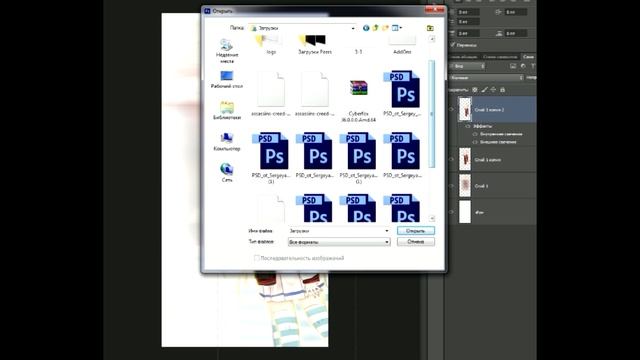Close the Открыть dialog window
The height and width of the screenshot is (360, 640).
coord(434,10)
